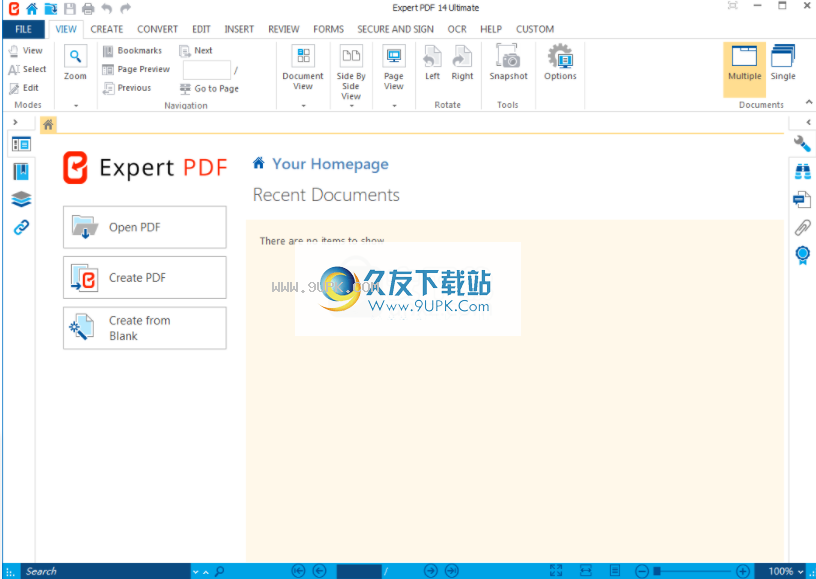
Task: Expand the left sidebar panel arrow
Action: [16, 122]
